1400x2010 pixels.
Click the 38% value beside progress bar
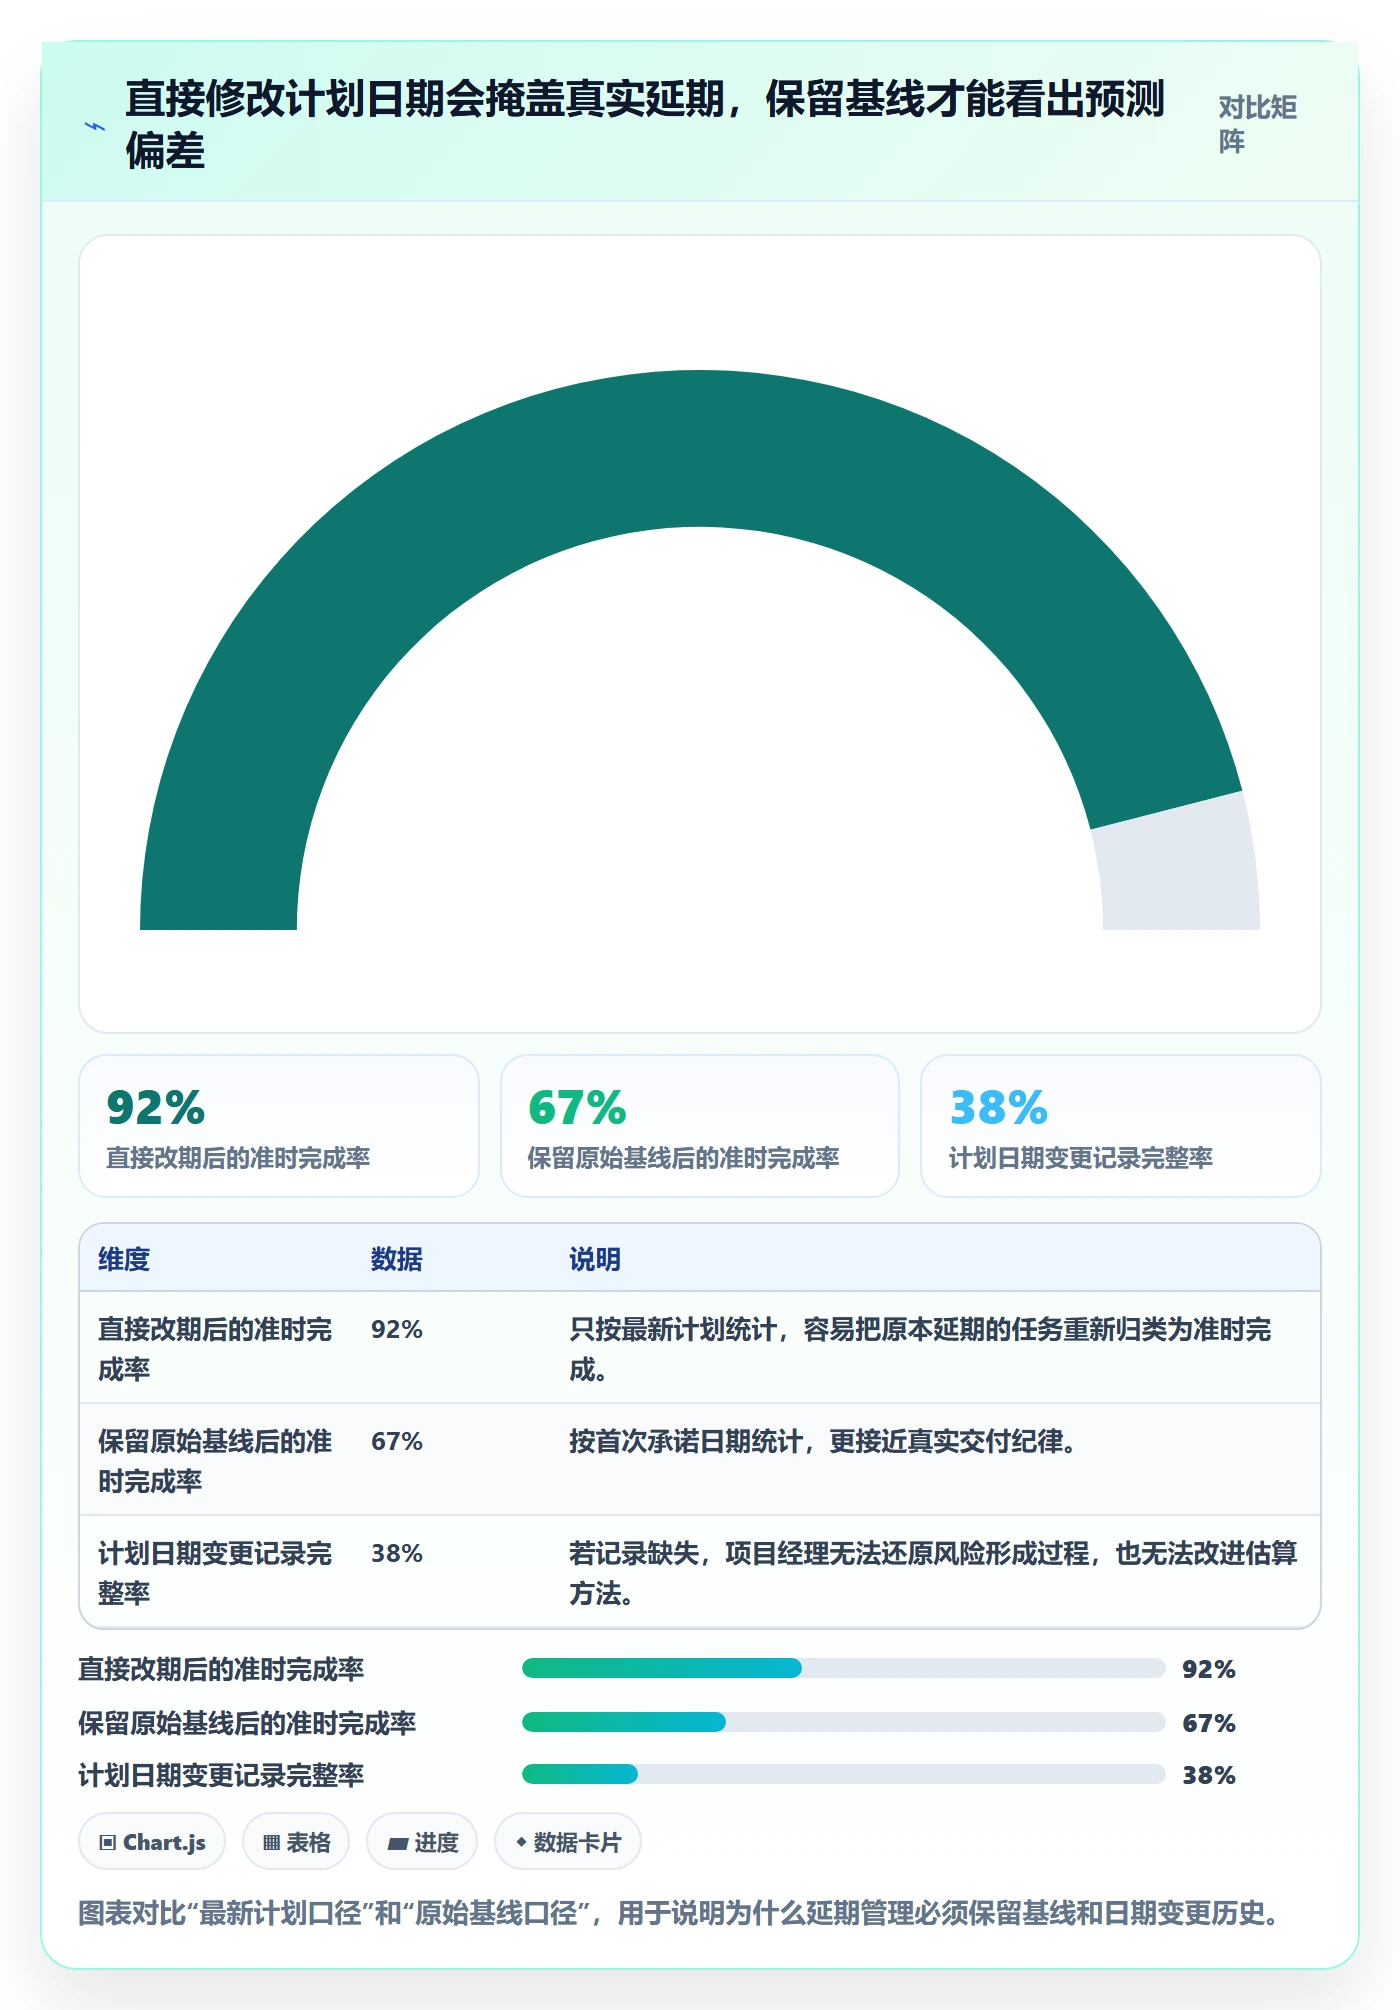pyautogui.click(x=1209, y=1775)
